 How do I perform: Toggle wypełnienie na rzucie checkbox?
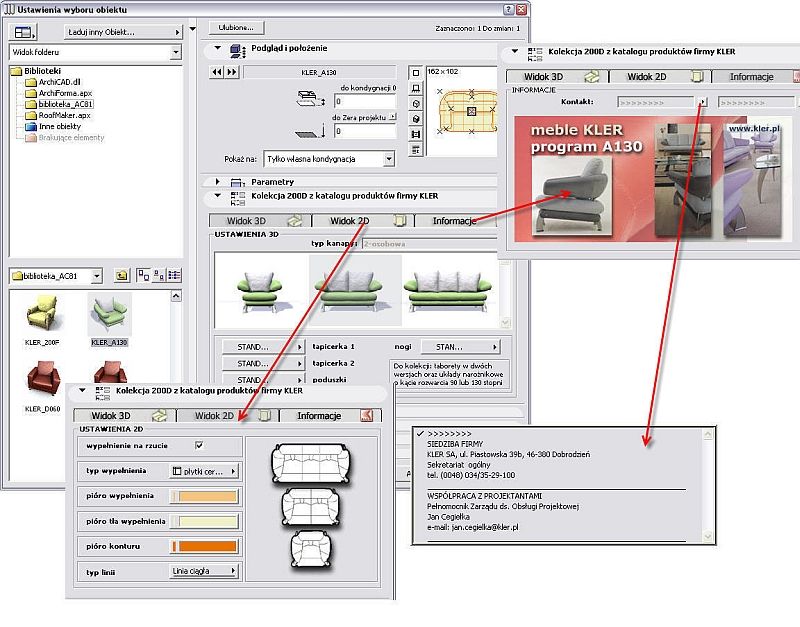click(199, 445)
